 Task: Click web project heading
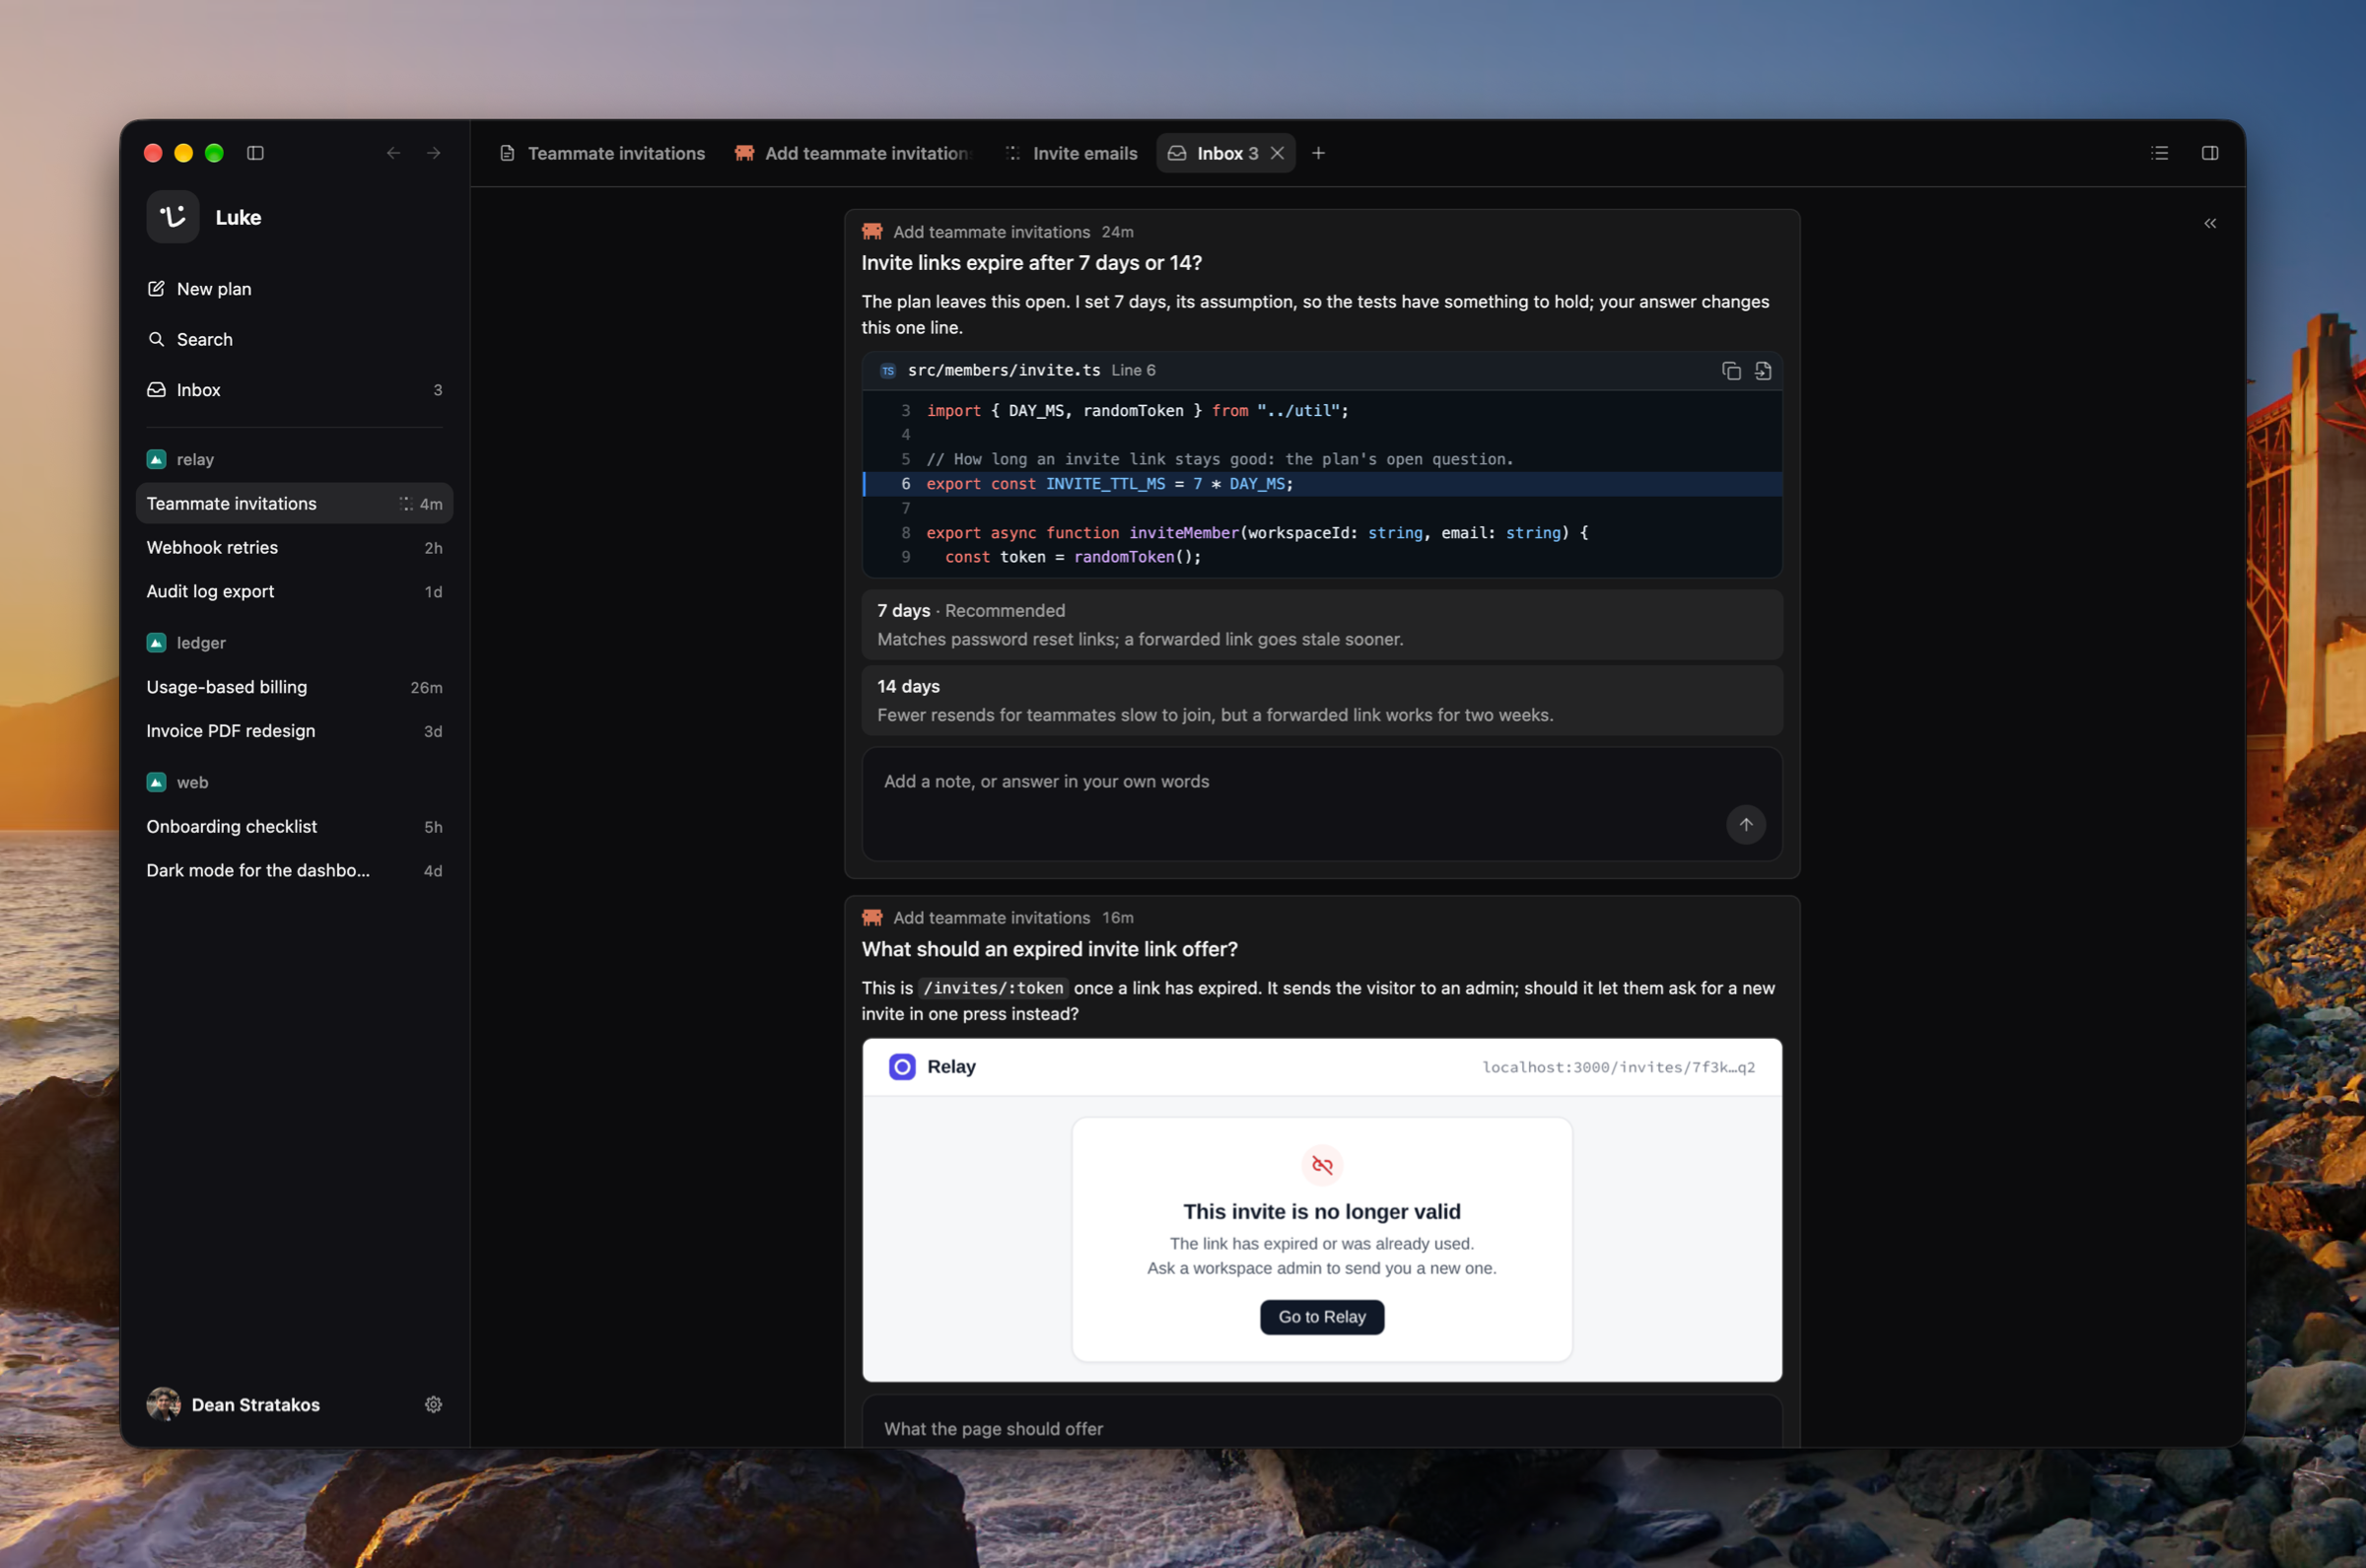point(192,782)
